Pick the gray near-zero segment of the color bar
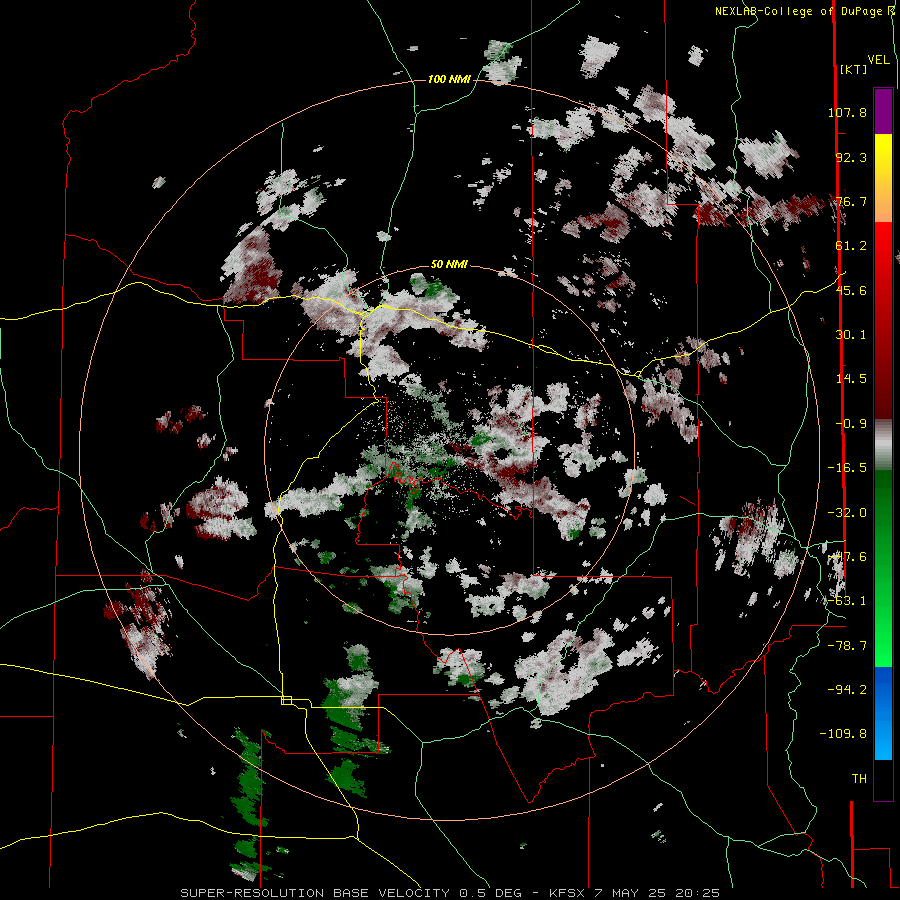This screenshot has width=900, height=900. pos(883,445)
